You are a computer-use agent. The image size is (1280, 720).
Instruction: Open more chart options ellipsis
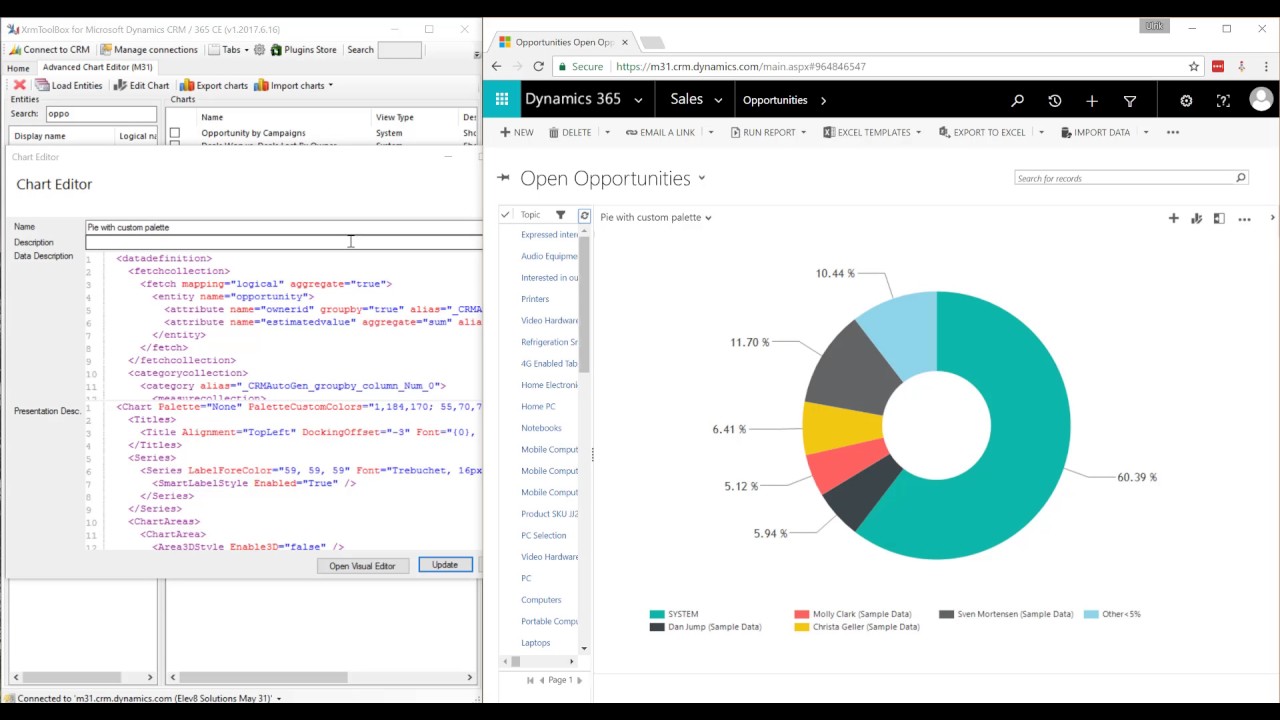[1244, 219]
